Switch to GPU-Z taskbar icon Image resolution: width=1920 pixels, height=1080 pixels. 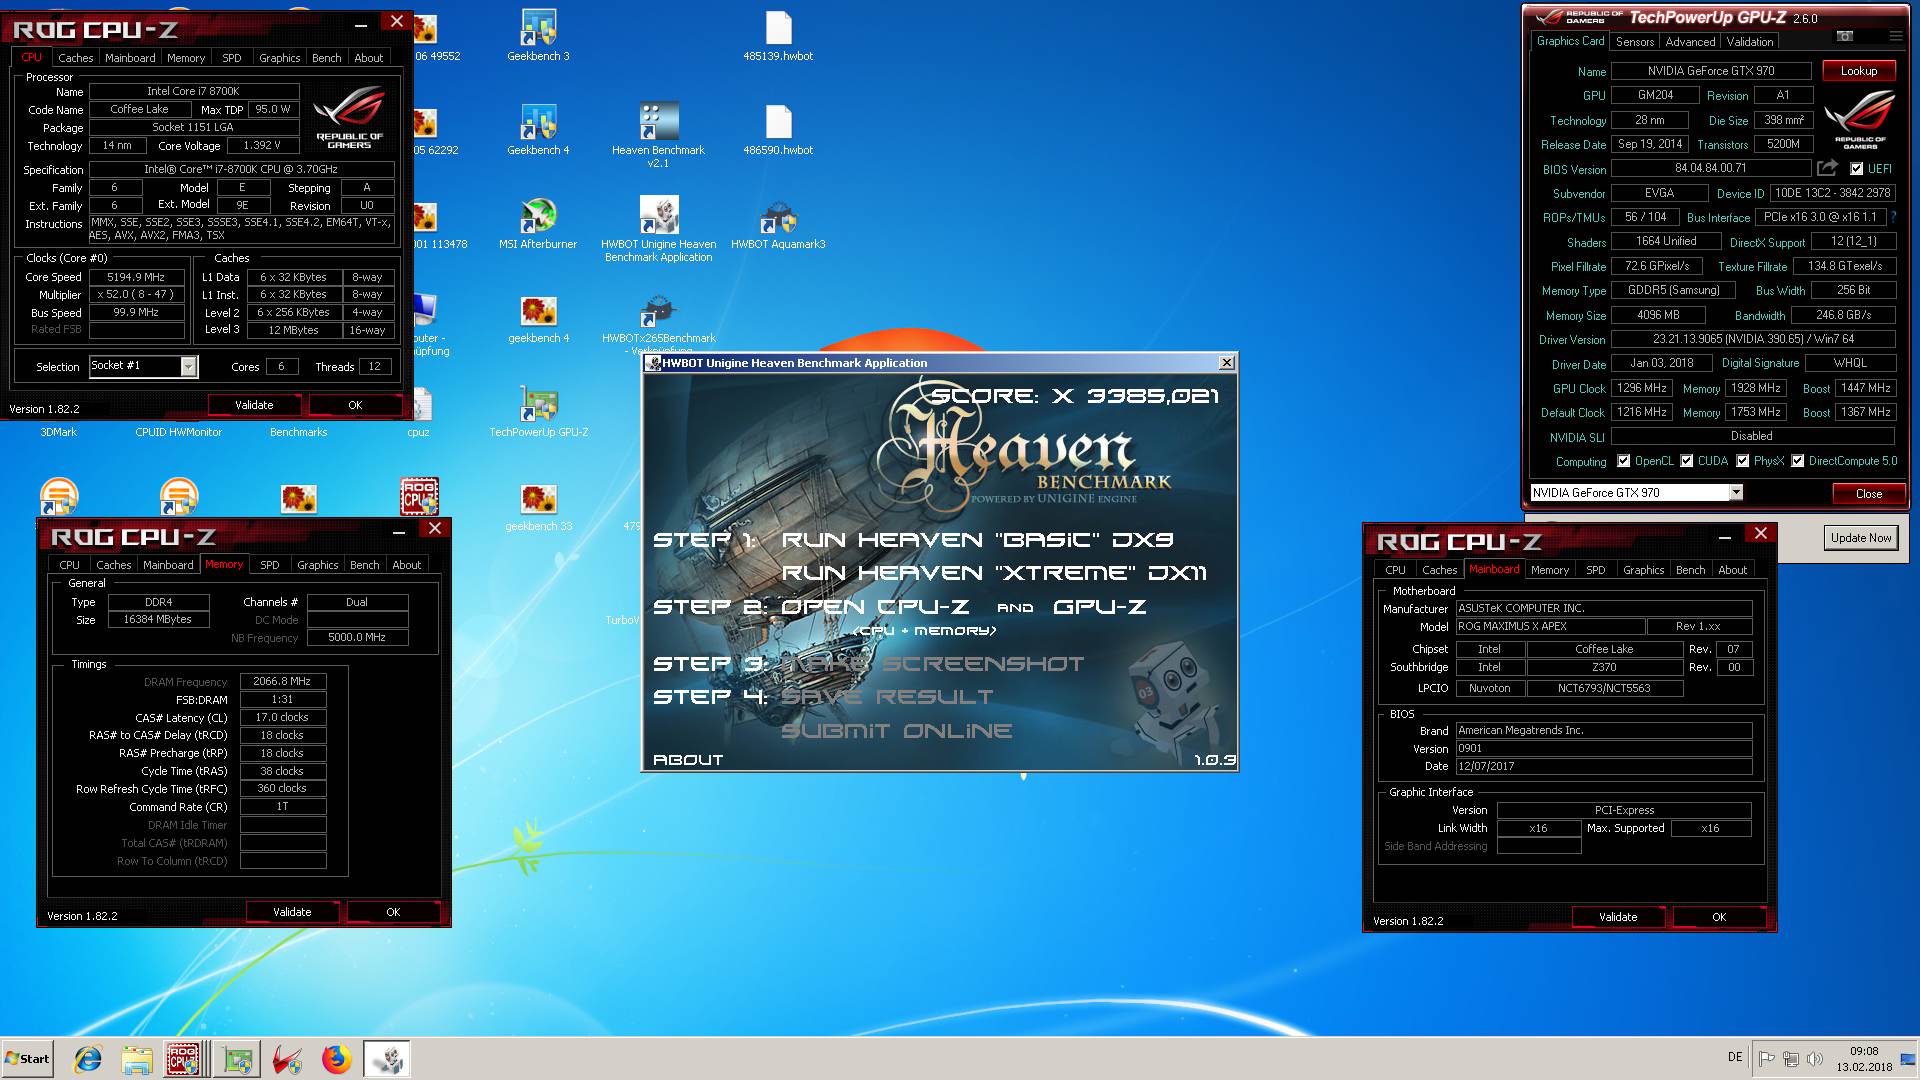(237, 1059)
